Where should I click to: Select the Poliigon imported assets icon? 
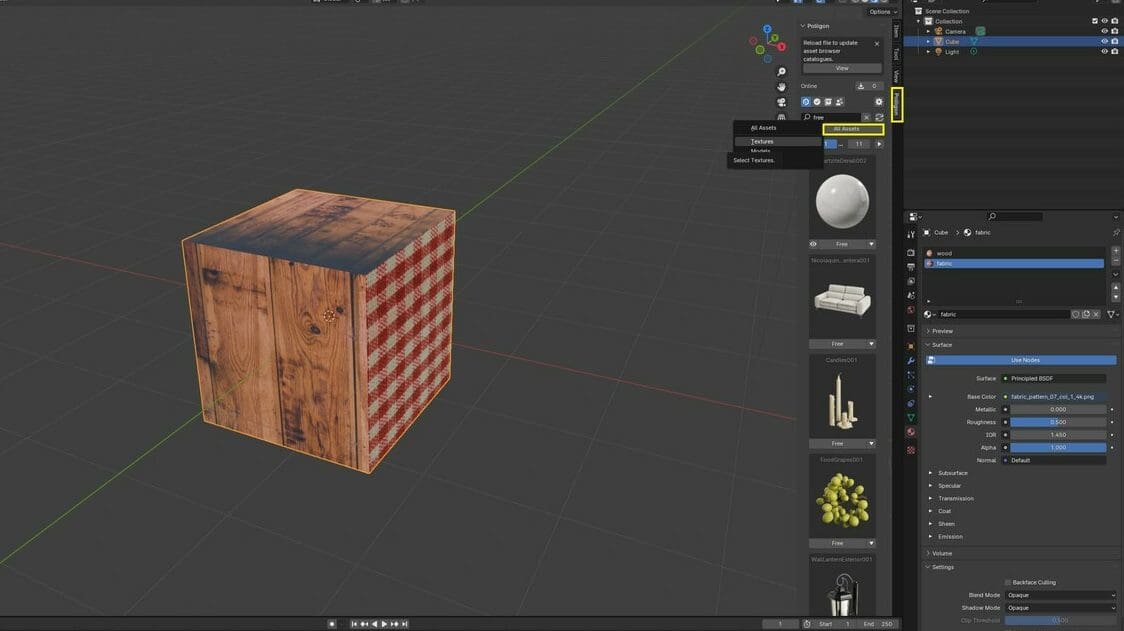(x=828, y=102)
